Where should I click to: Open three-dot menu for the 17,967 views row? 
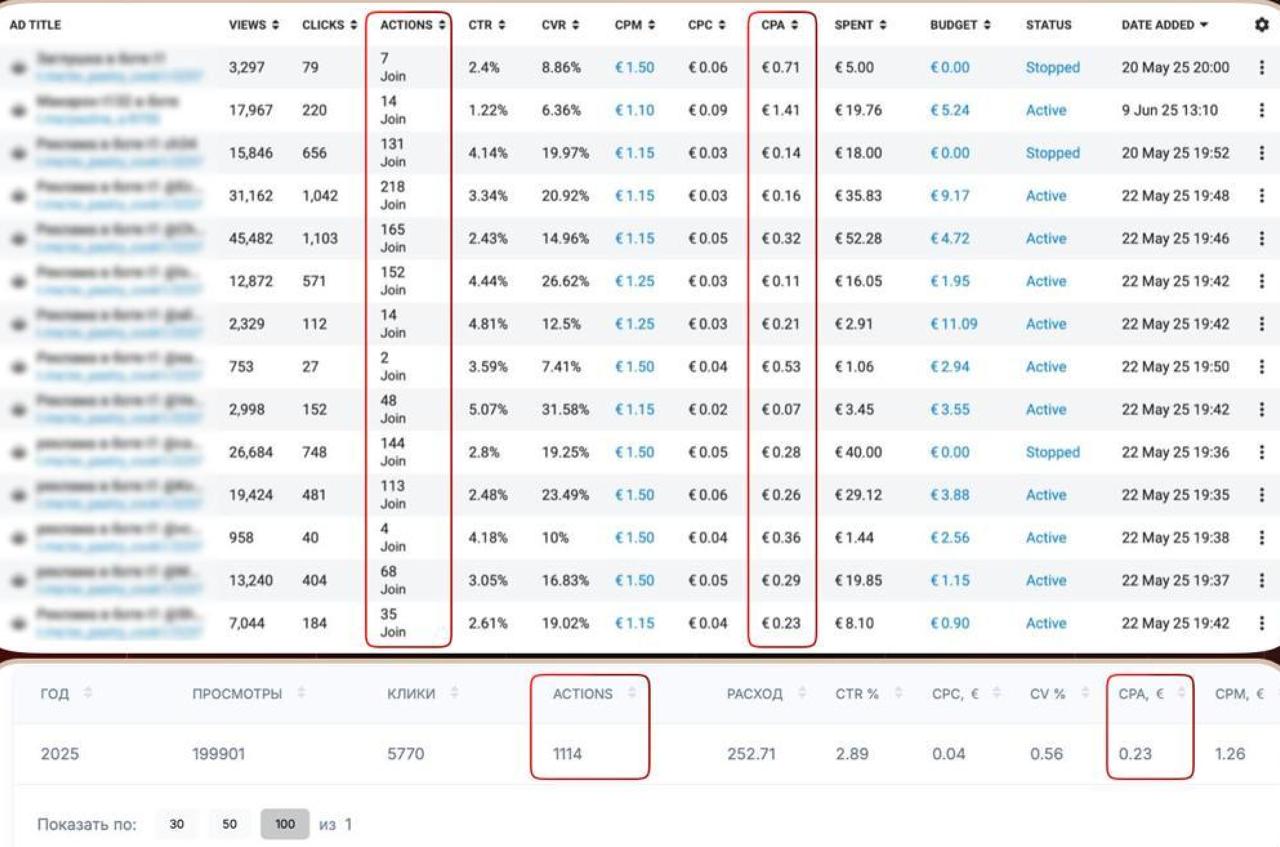point(1261,110)
